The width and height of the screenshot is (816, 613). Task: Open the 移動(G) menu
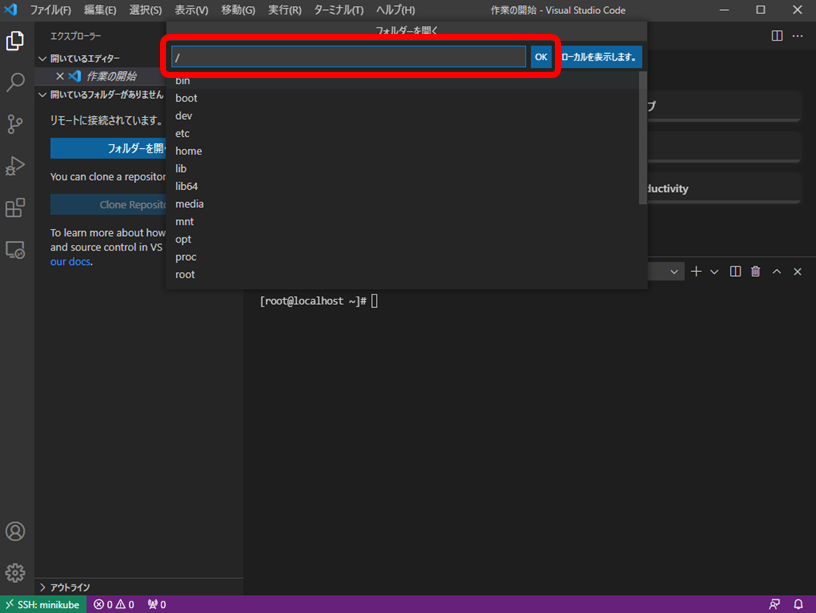[238, 10]
